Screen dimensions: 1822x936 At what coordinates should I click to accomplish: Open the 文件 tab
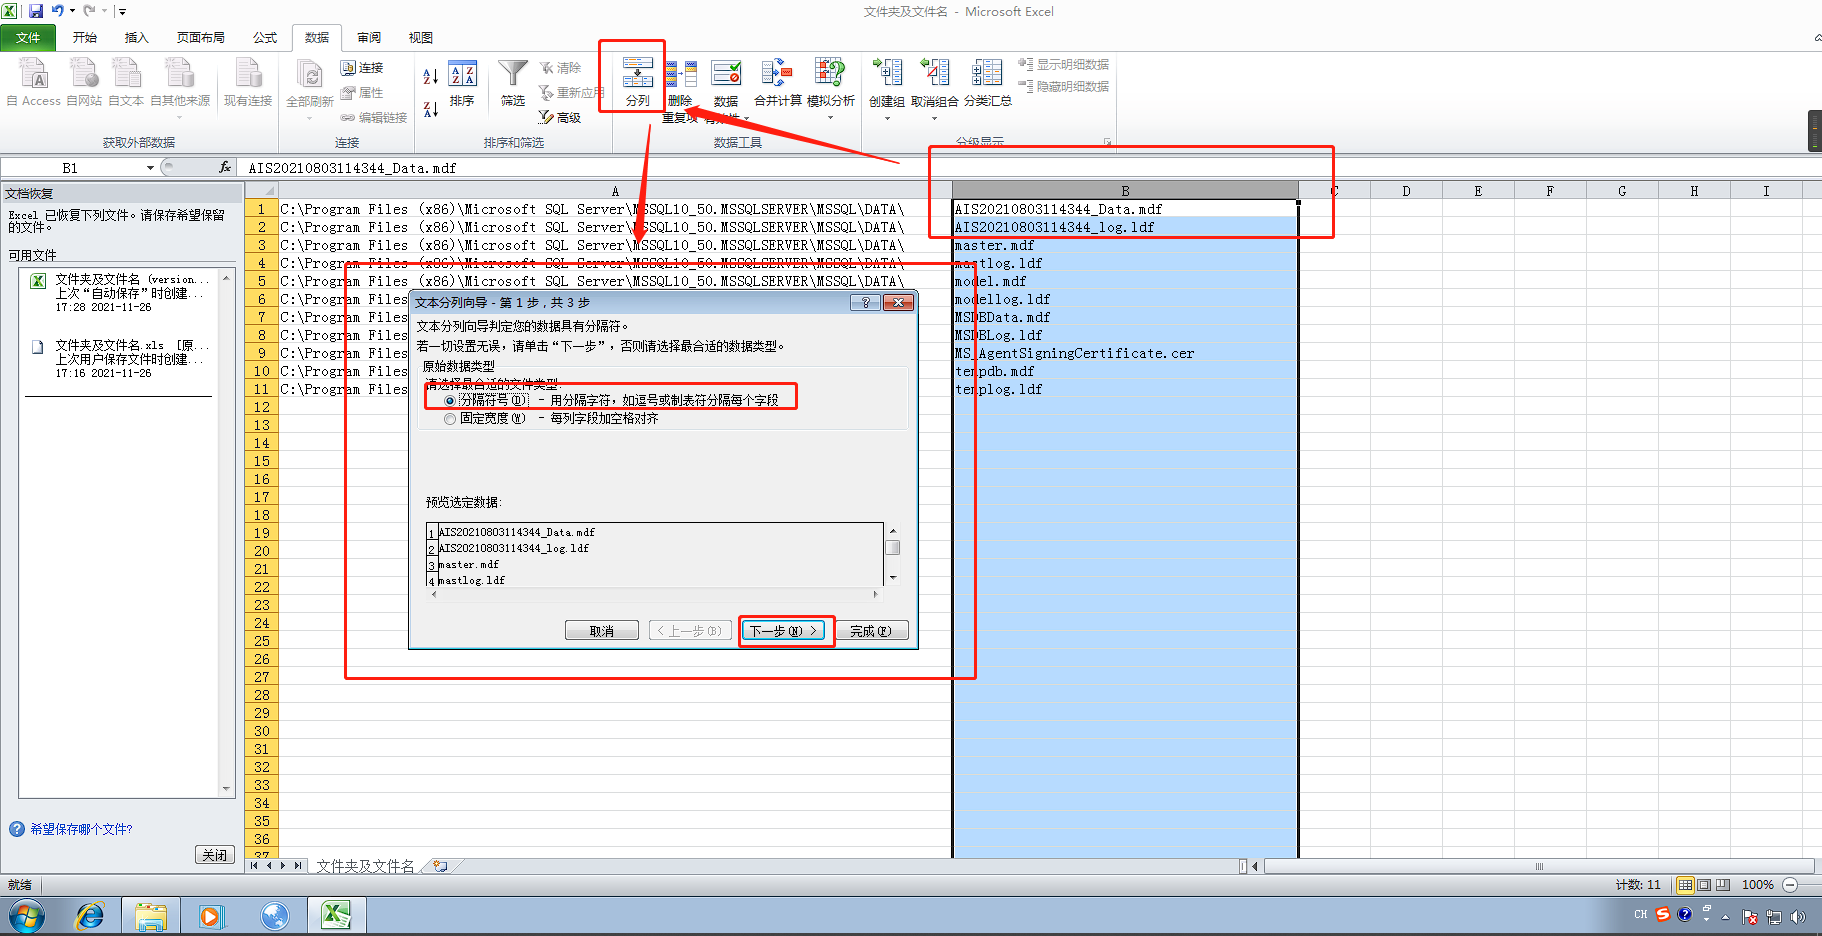(28, 37)
